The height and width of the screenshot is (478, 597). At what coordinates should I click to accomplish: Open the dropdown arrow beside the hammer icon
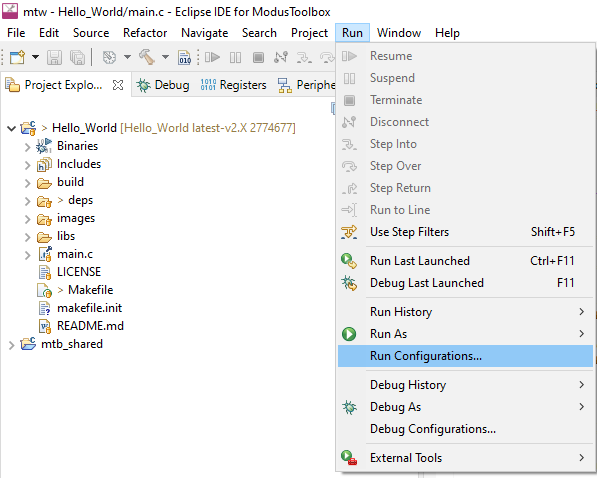coord(165,58)
